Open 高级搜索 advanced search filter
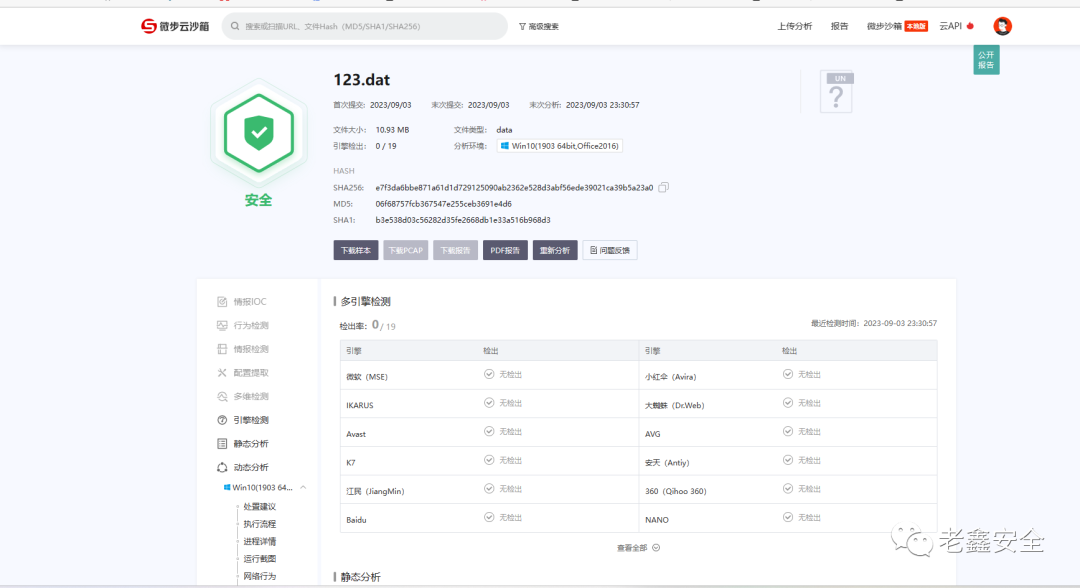1080x588 pixels. tap(539, 26)
